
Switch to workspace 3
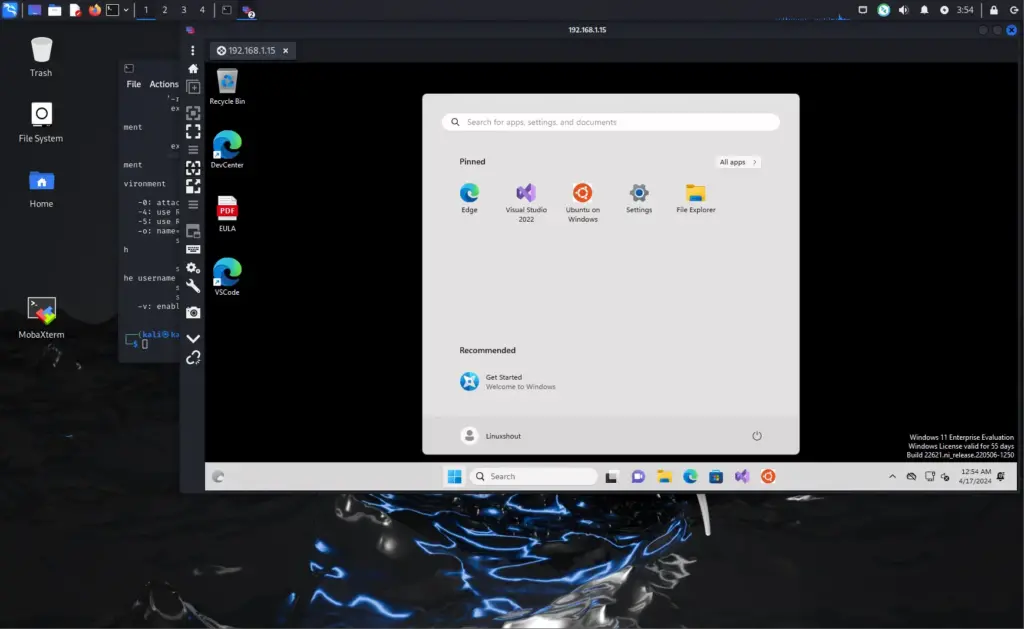pos(184,10)
